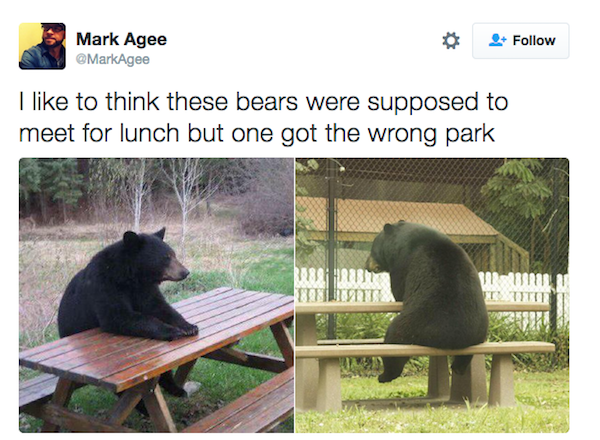Open the right photo with the concrete bench
600x440 pixels.
tap(432, 295)
